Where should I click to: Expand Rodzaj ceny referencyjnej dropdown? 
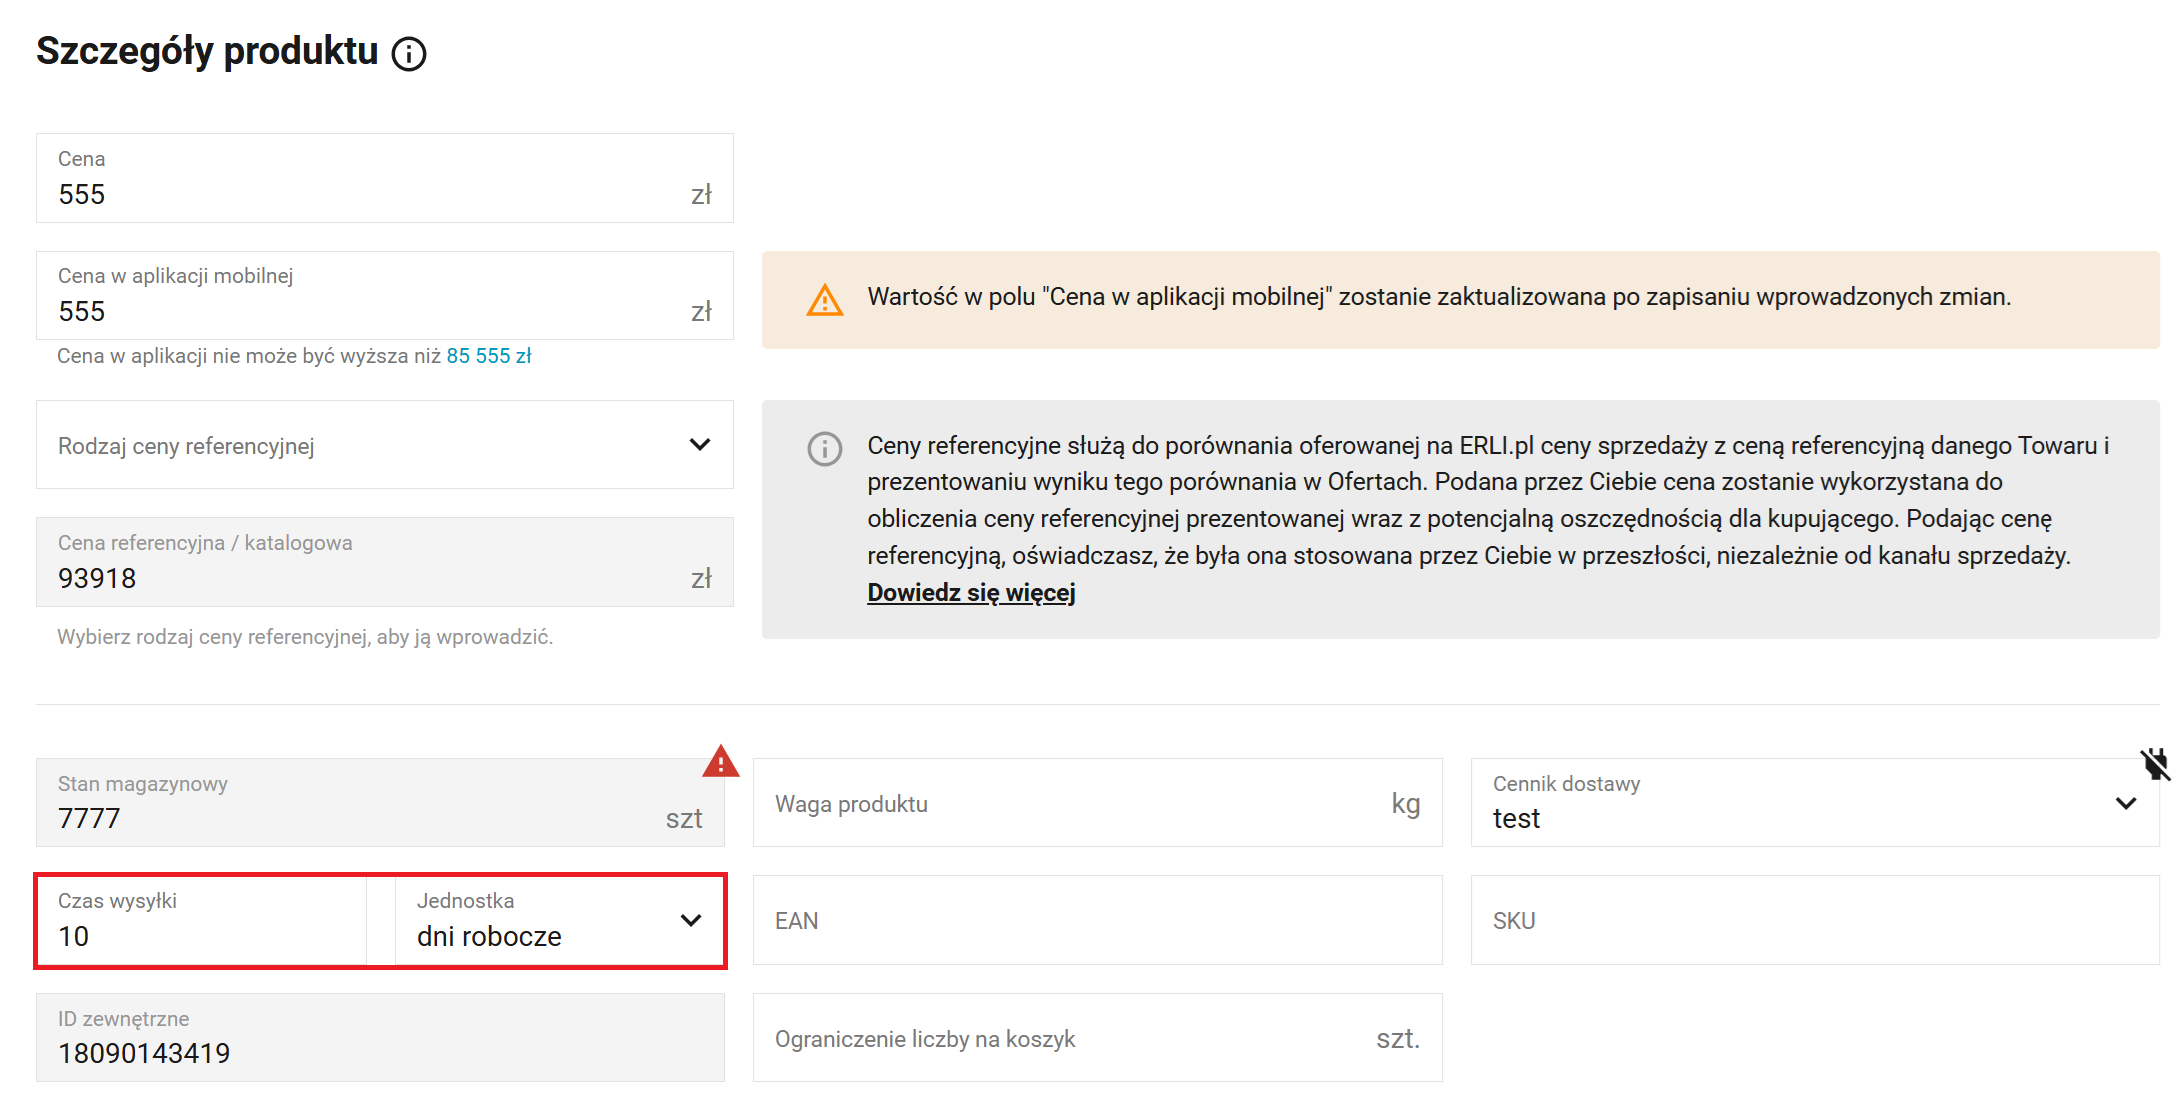(385, 445)
